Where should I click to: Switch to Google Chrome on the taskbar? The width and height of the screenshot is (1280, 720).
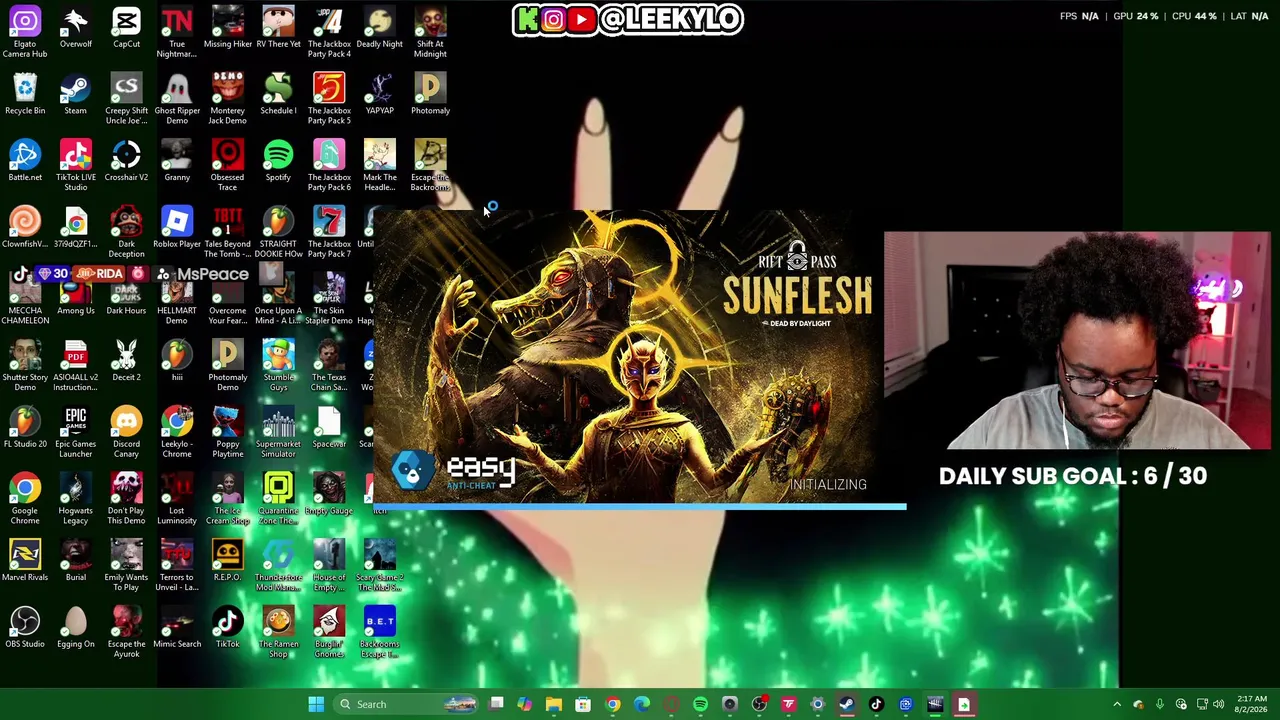tap(613, 704)
